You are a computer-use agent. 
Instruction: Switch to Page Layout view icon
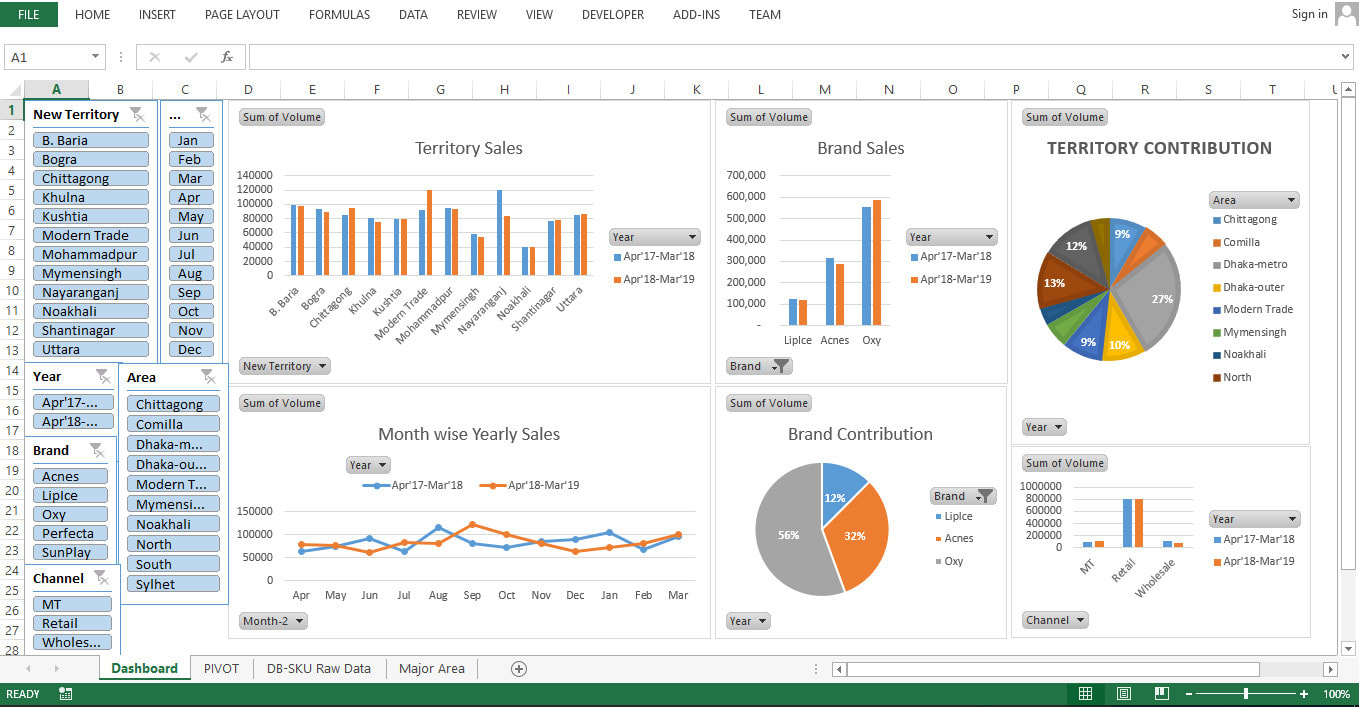tap(1123, 694)
